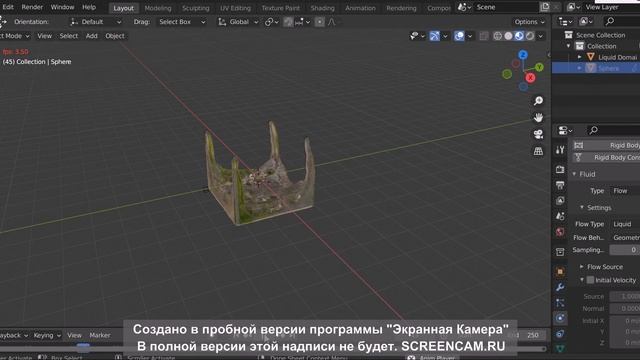Expand the Liquid Domain outliner item
Screen dimensions: 640x360
point(580,57)
